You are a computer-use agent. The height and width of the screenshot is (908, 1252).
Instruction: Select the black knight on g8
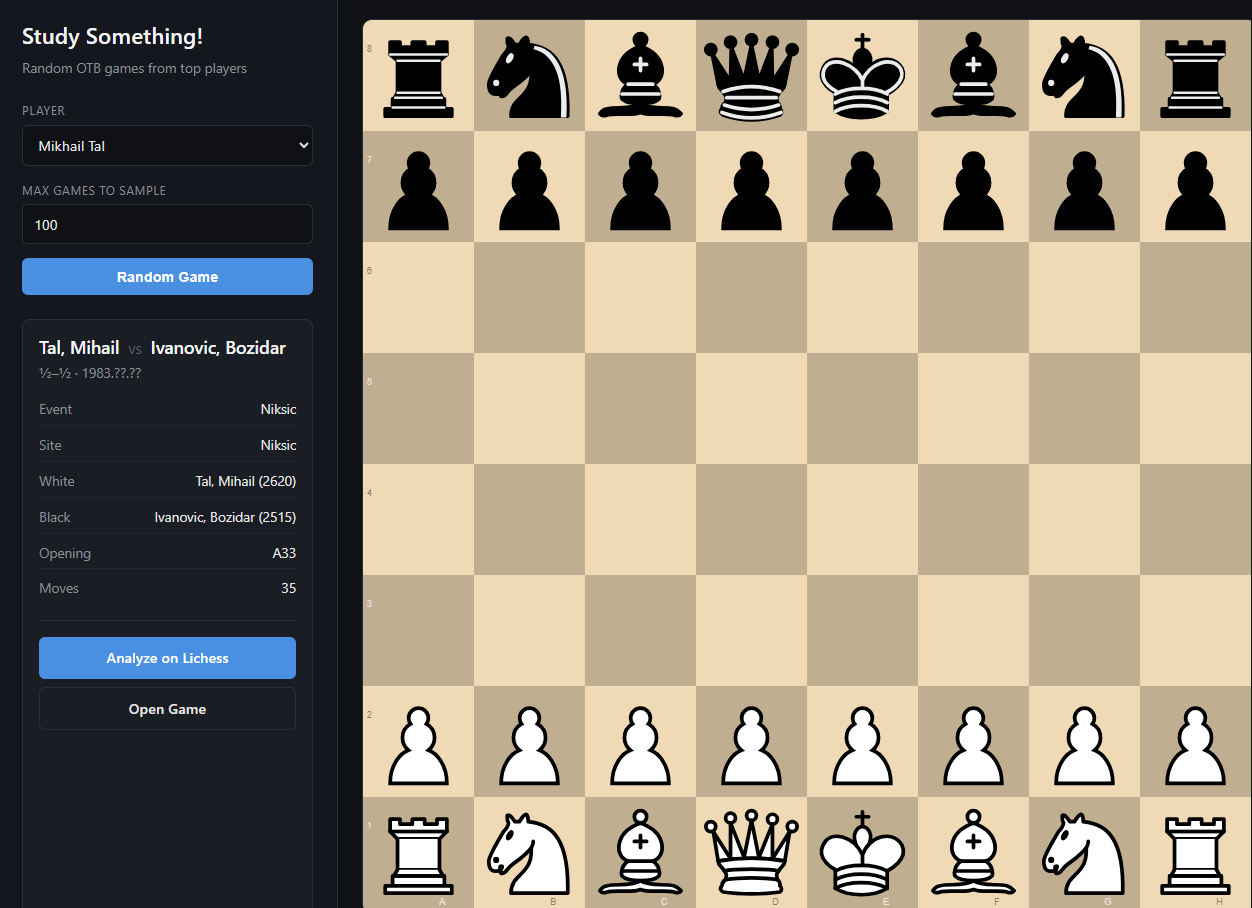[1084, 76]
